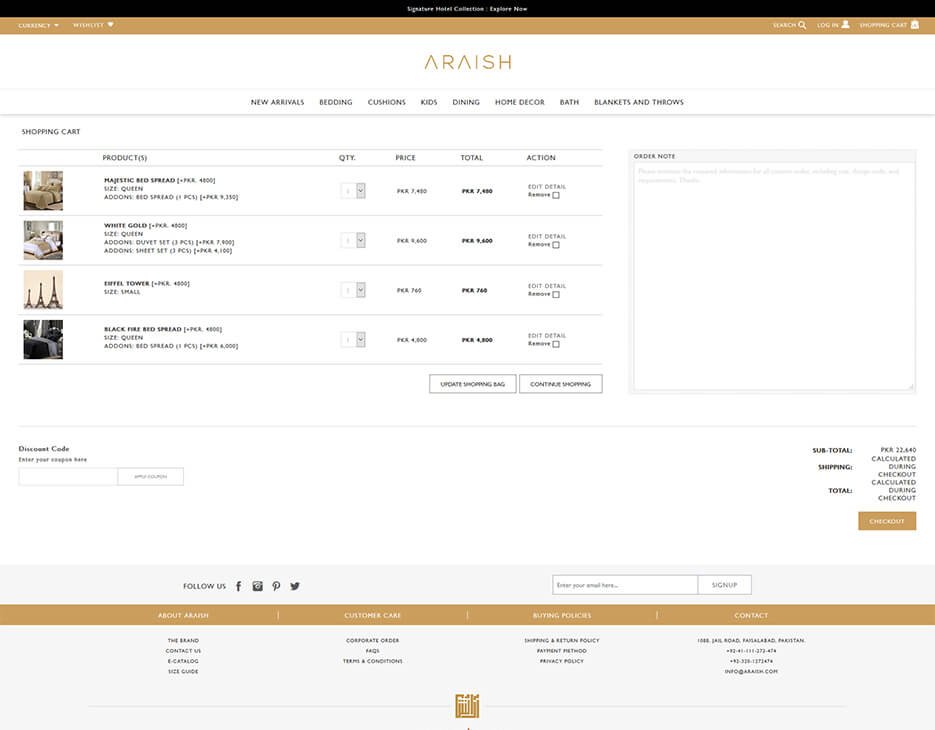This screenshot has width=935, height=730.
Task: Click the newsletter Signup button
Action: pos(725,585)
